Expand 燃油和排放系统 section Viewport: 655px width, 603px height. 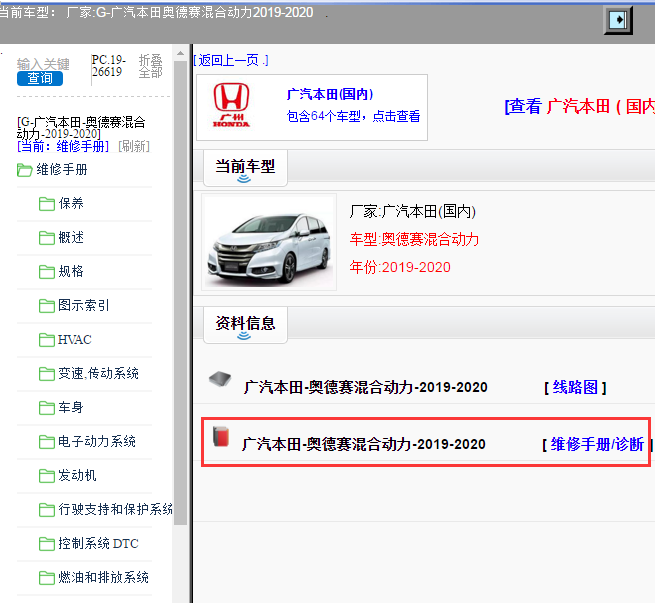103,577
